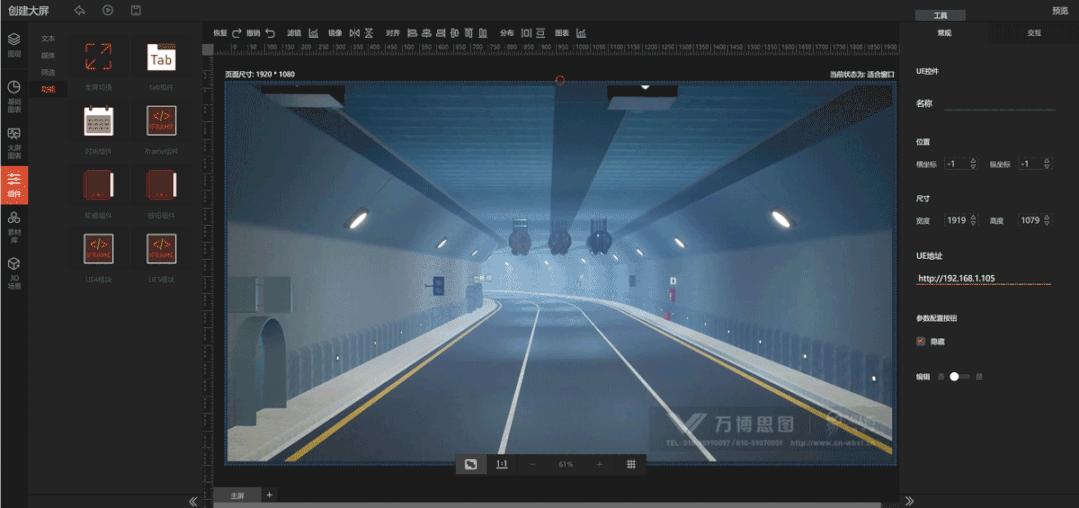Select the orange components sidebar section
This screenshot has height=508, width=1079.
14,185
